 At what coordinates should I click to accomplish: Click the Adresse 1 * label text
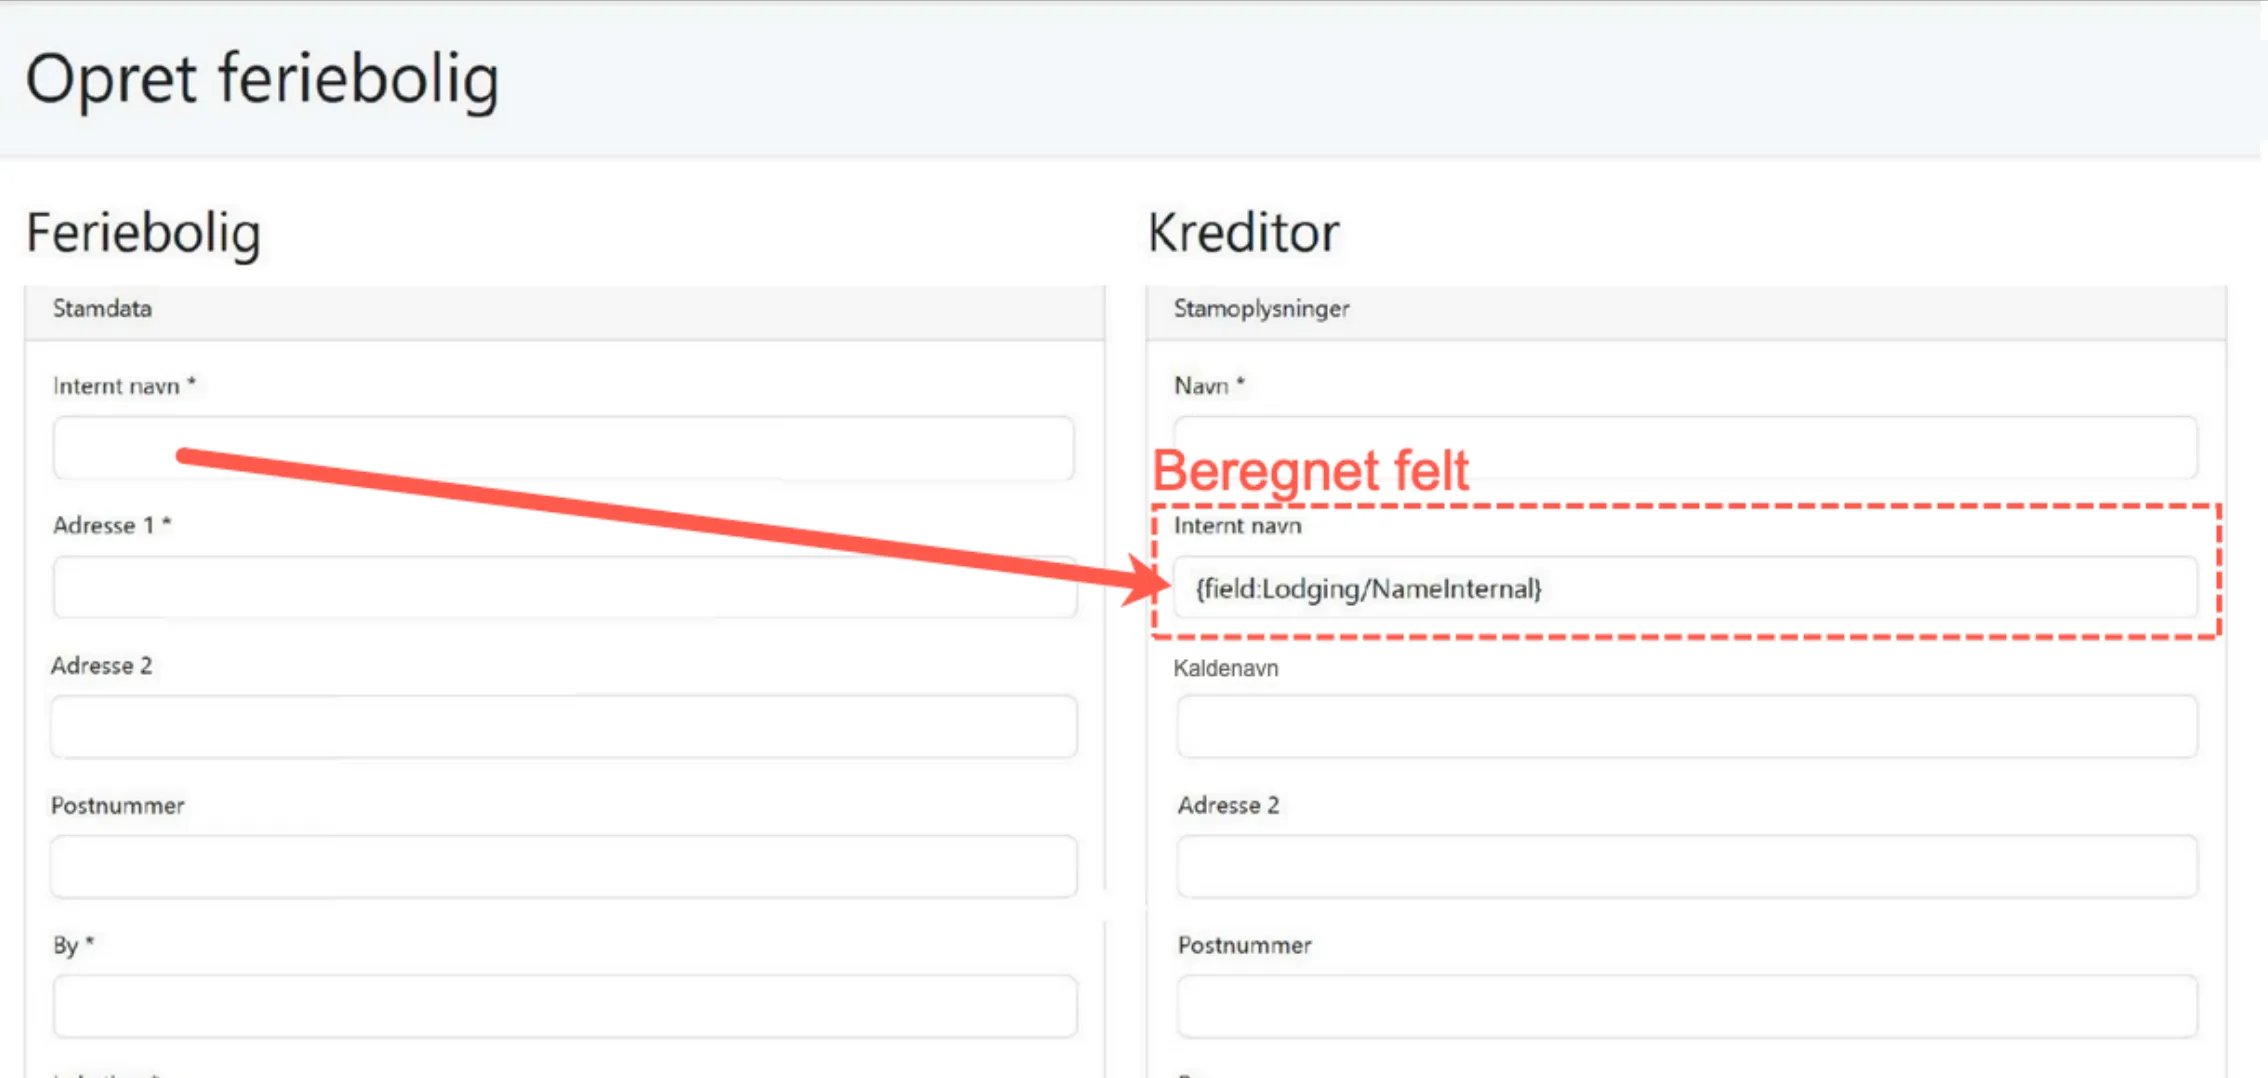coord(112,526)
